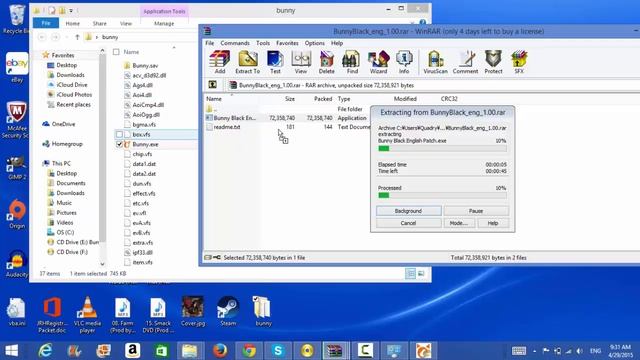Click the Info toolbar icon

pos(404,62)
